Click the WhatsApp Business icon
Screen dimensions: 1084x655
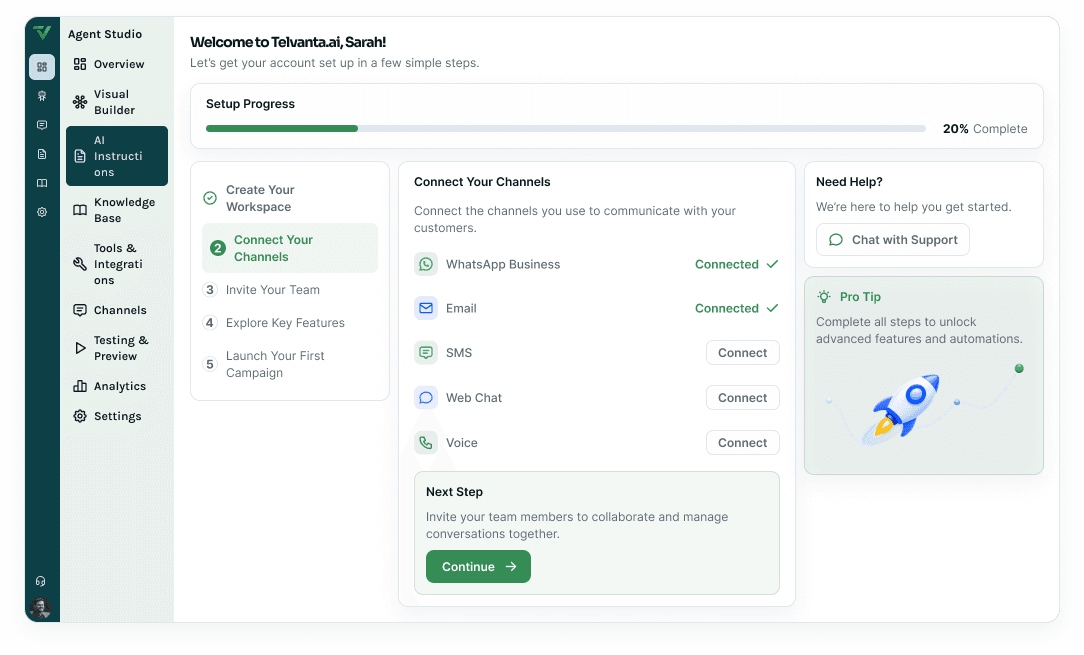click(x=426, y=264)
